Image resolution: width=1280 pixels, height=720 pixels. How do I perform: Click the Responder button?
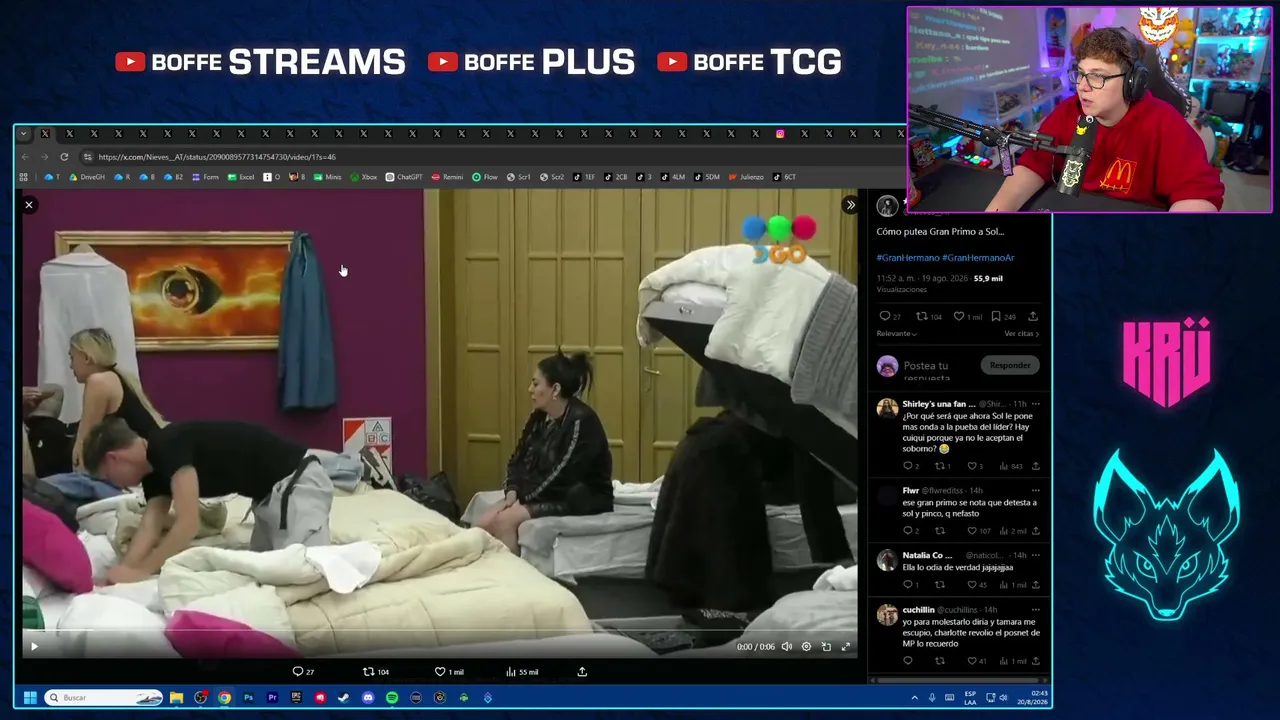(x=1010, y=366)
